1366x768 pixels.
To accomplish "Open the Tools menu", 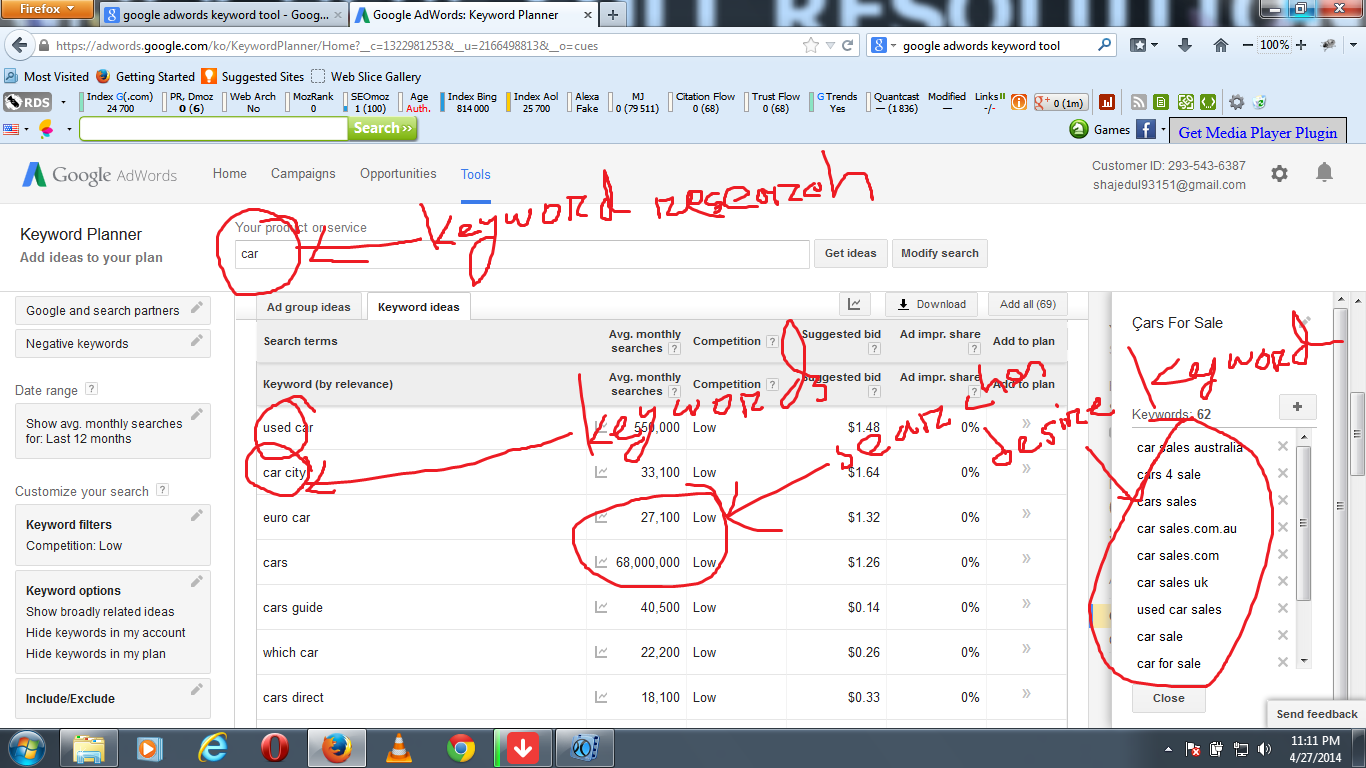I will 475,174.
